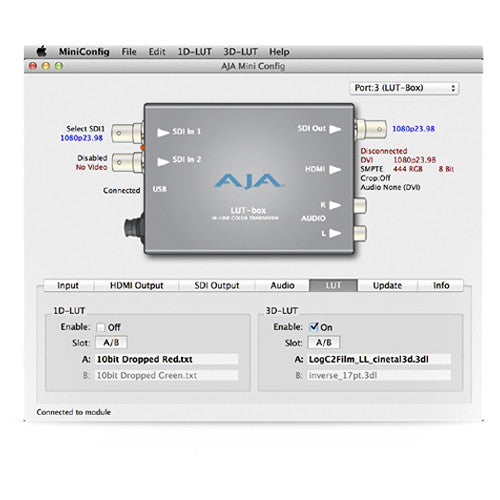The image size is (500, 500).
Task: Click the Audio None (DVI) text
Action: click(x=390, y=187)
